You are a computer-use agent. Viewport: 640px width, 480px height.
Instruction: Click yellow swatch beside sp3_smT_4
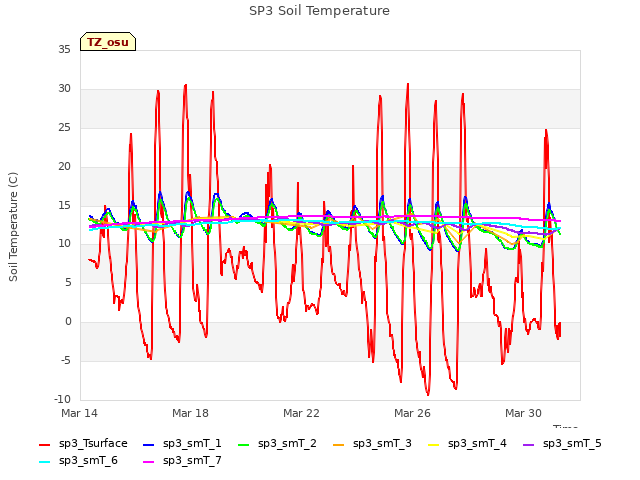click(x=433, y=444)
